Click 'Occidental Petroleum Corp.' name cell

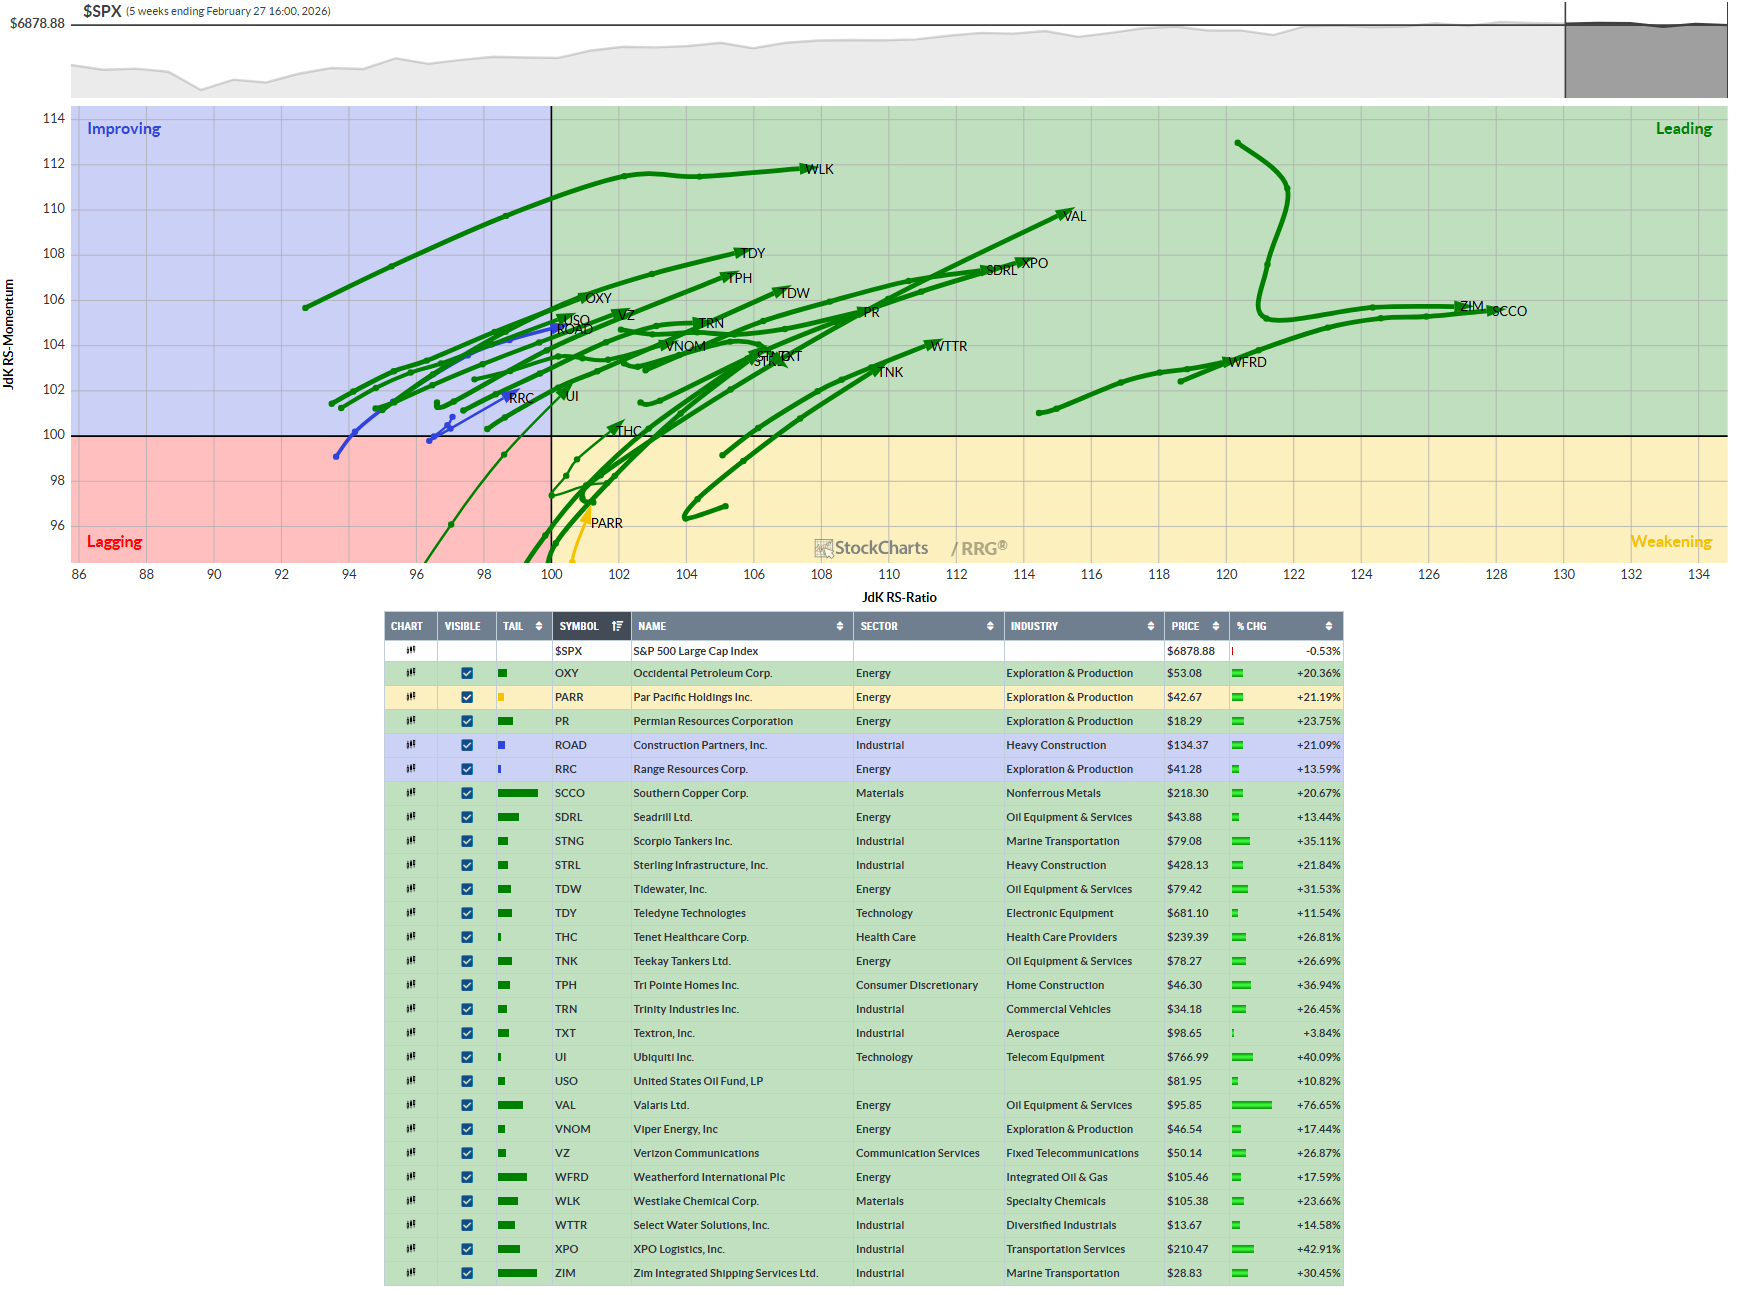click(703, 673)
